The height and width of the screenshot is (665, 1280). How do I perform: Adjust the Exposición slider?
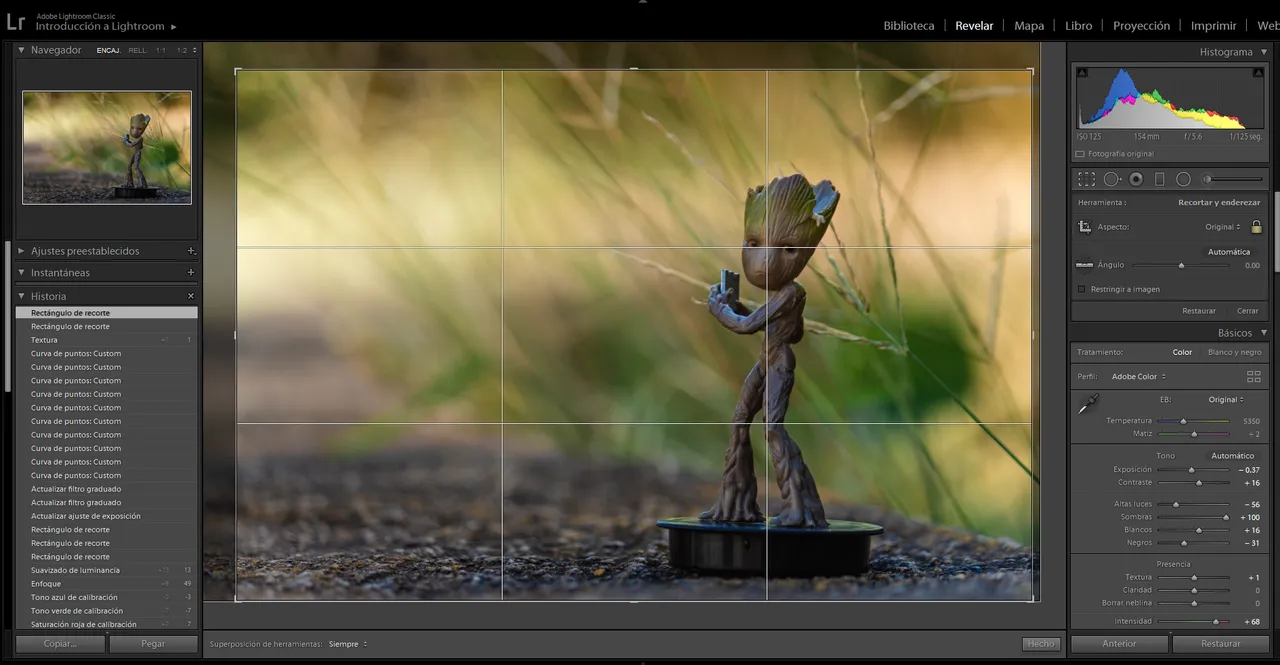[1191, 469]
